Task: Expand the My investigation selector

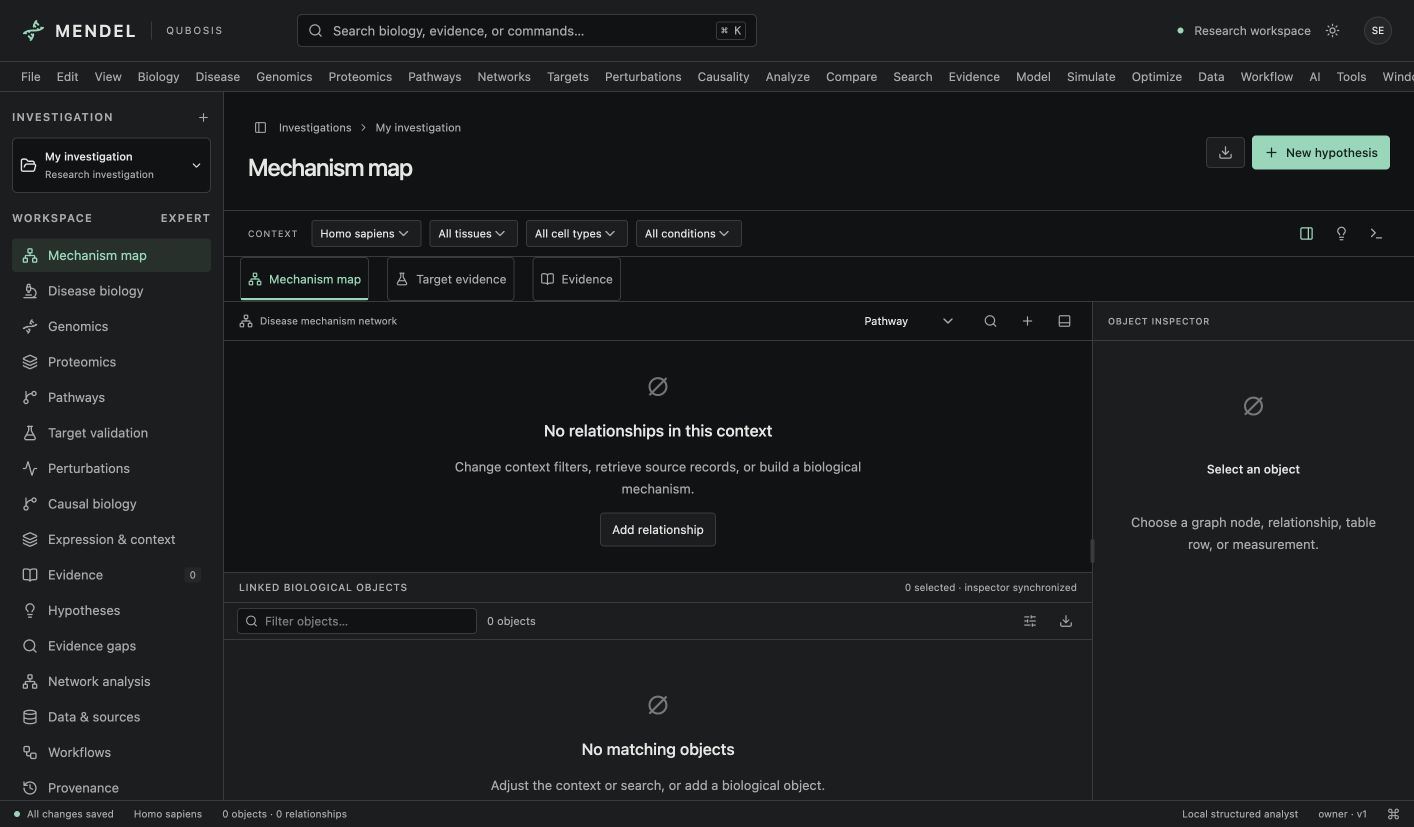Action: [x=111, y=165]
